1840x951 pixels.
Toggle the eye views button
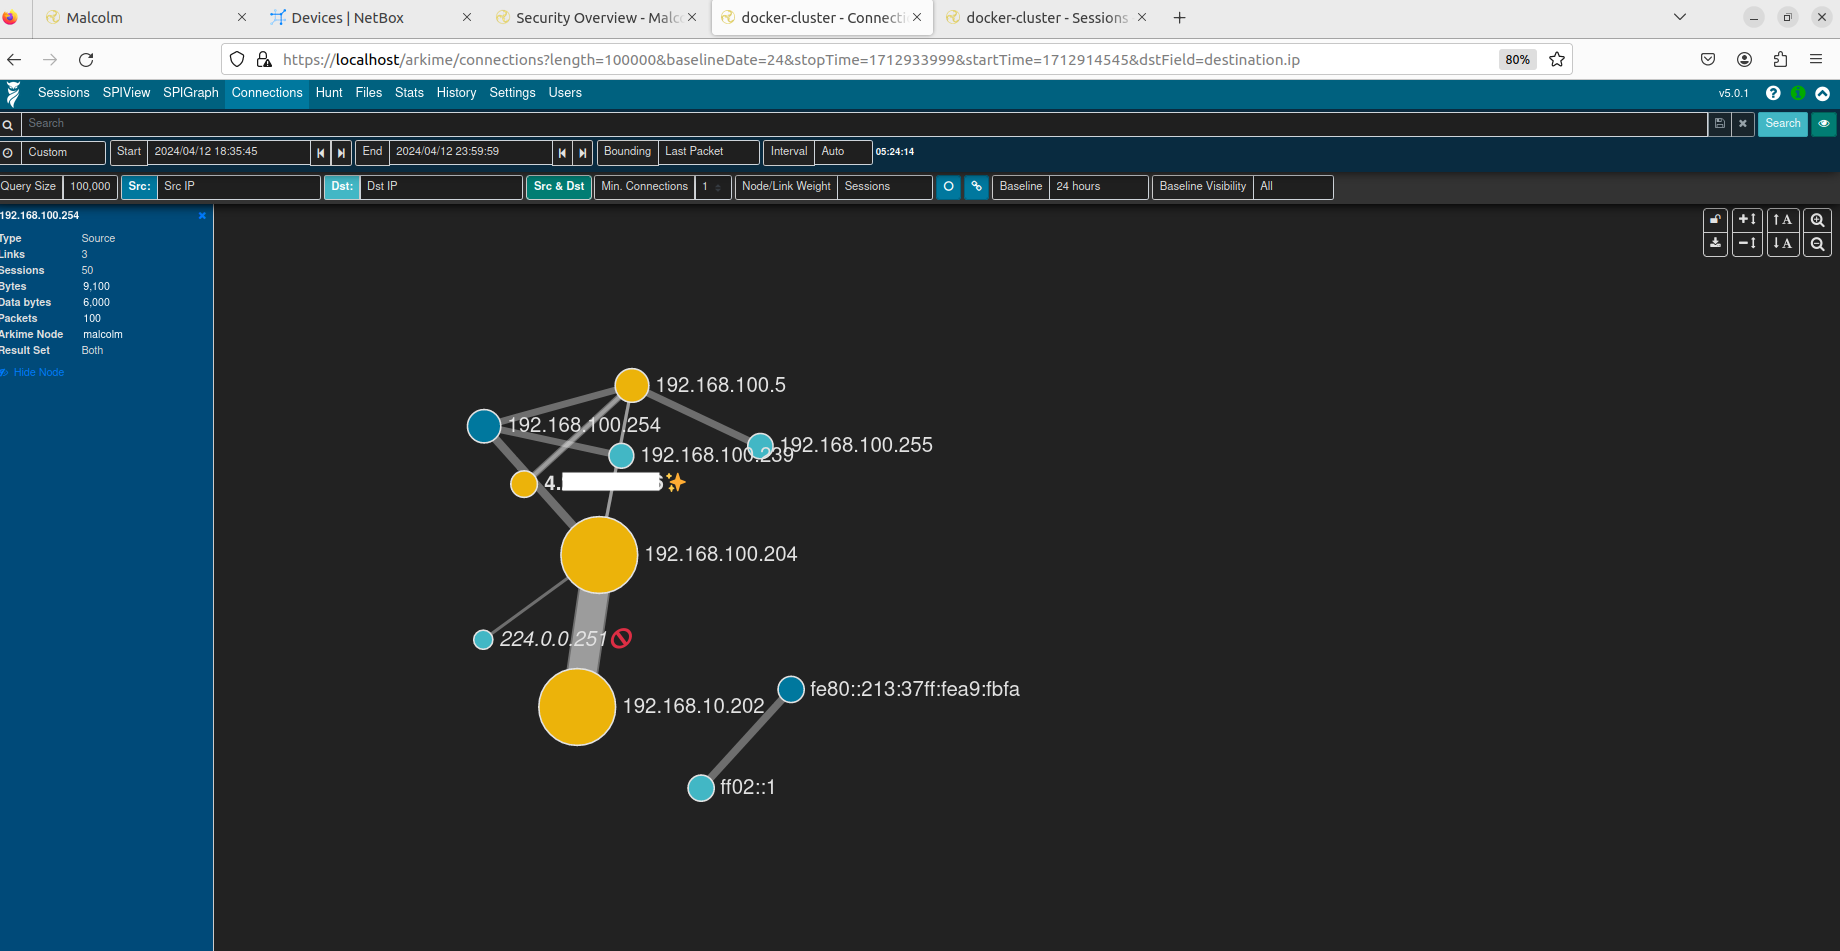click(1823, 124)
